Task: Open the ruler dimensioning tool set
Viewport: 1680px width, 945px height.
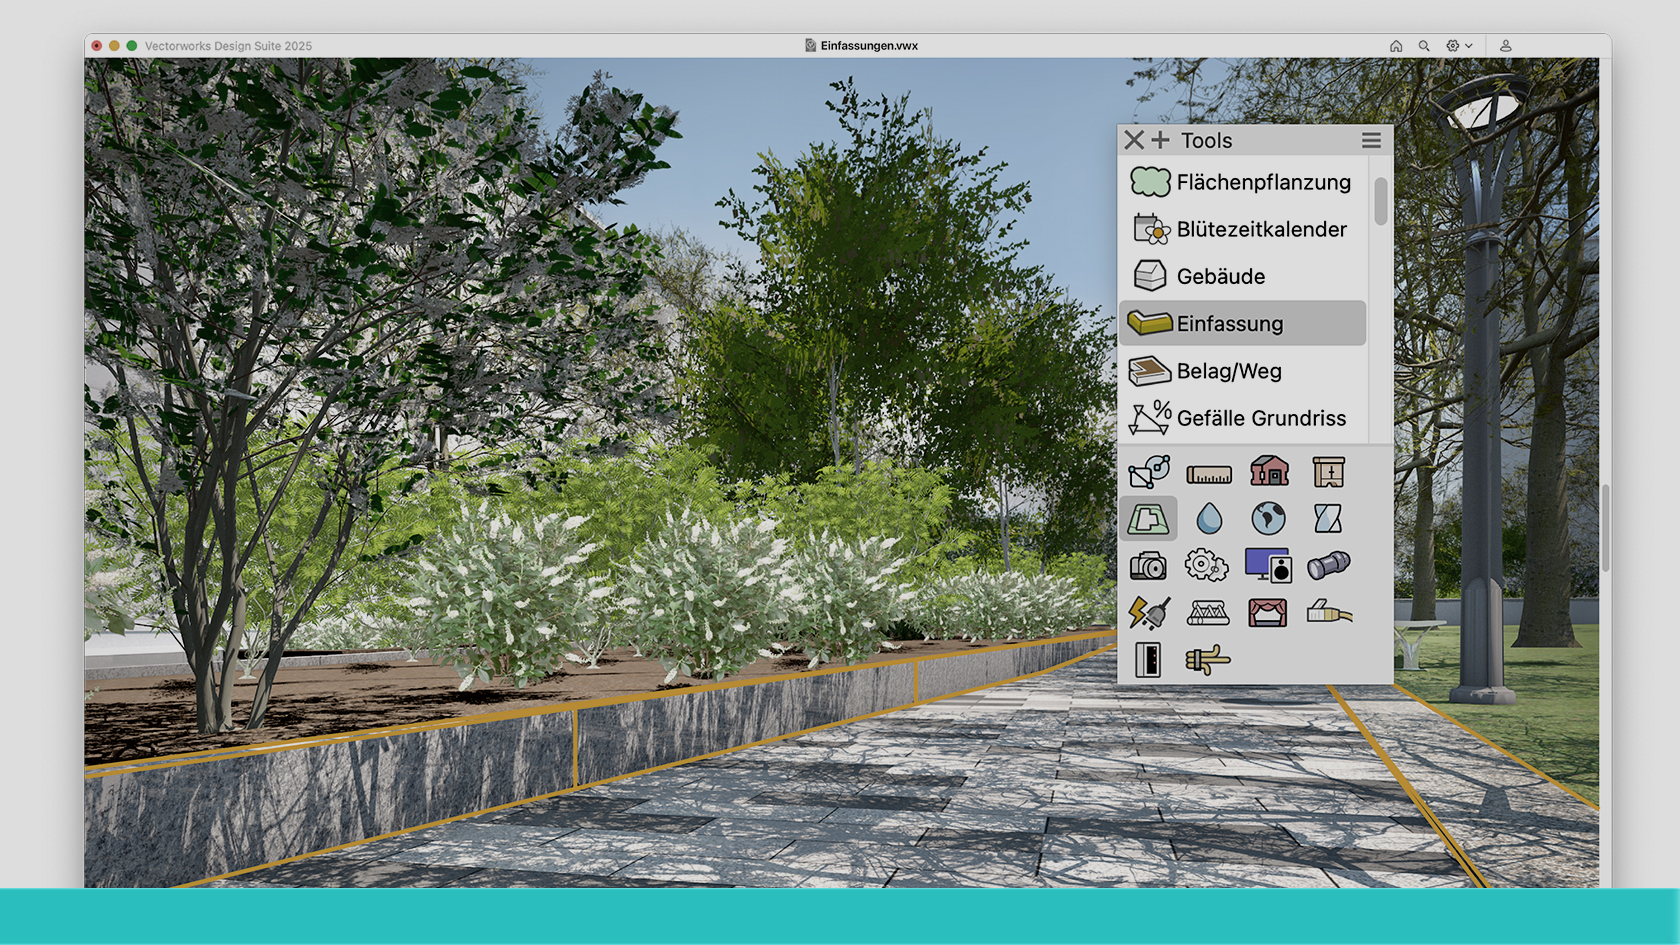Action: (x=1209, y=474)
